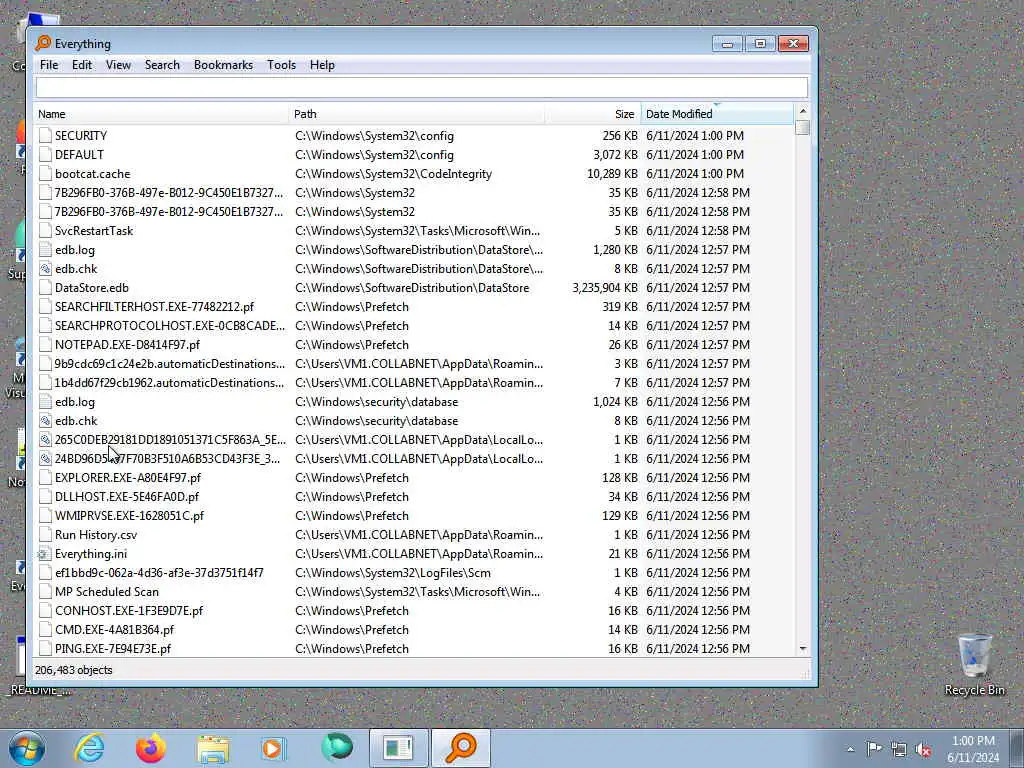Switch to Everything via taskbar button

click(460, 748)
